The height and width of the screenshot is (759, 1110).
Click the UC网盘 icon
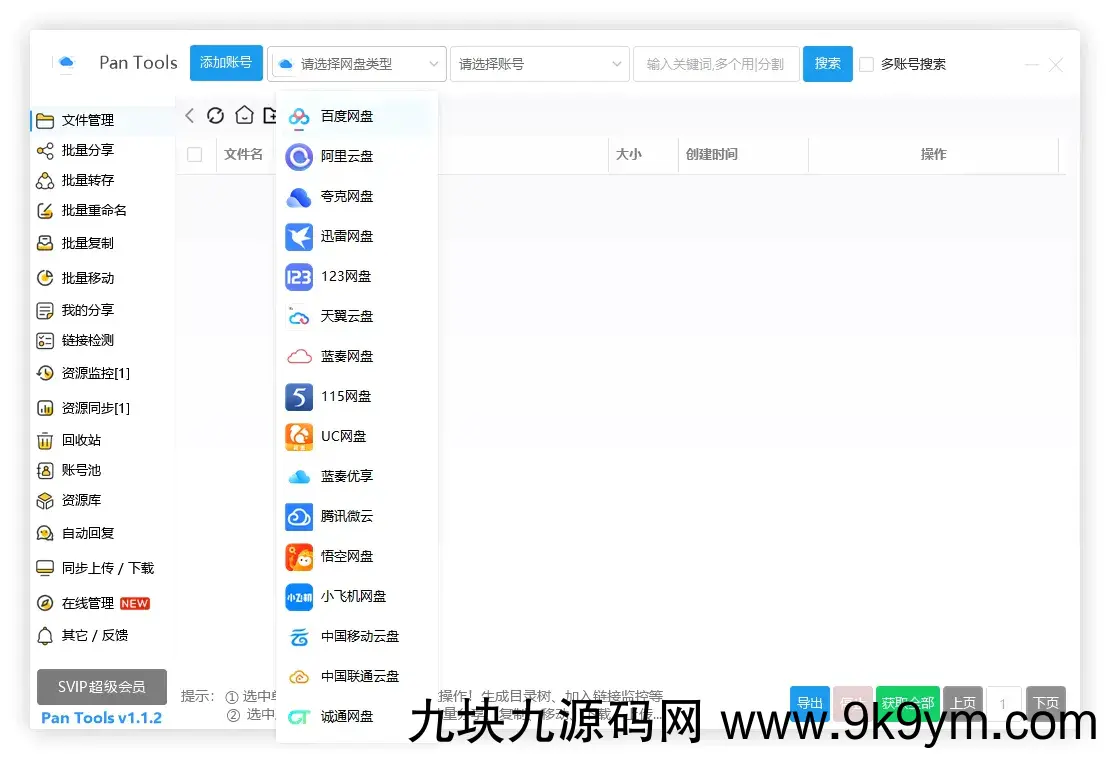pyautogui.click(x=299, y=437)
